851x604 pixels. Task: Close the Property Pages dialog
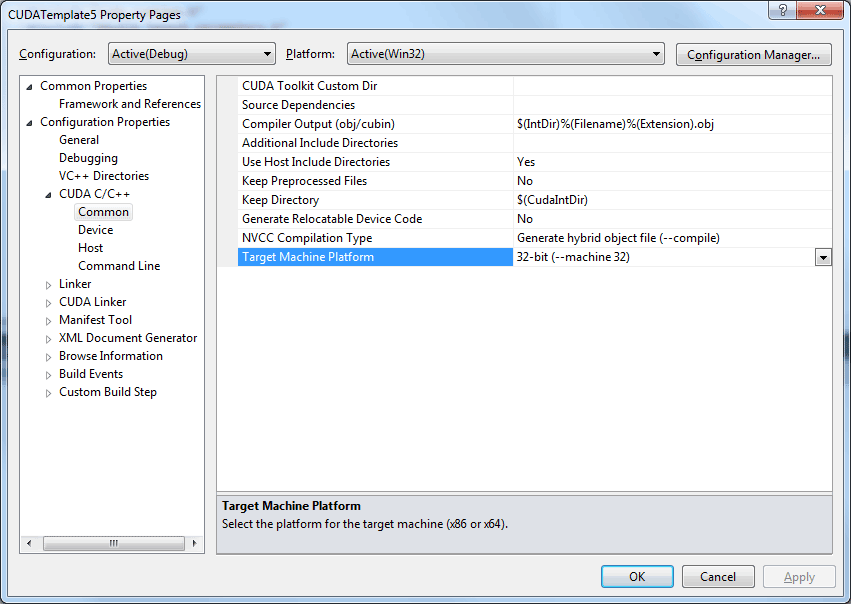(820, 10)
